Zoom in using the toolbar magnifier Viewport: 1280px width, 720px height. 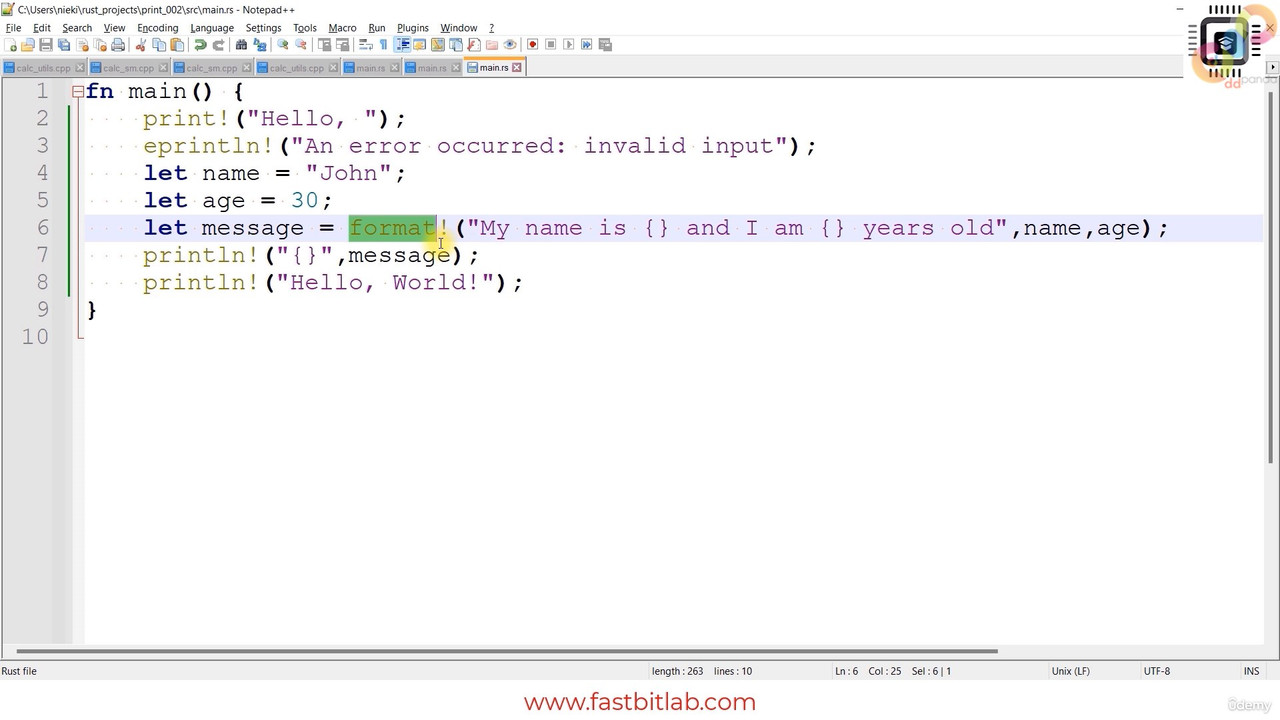pos(283,44)
